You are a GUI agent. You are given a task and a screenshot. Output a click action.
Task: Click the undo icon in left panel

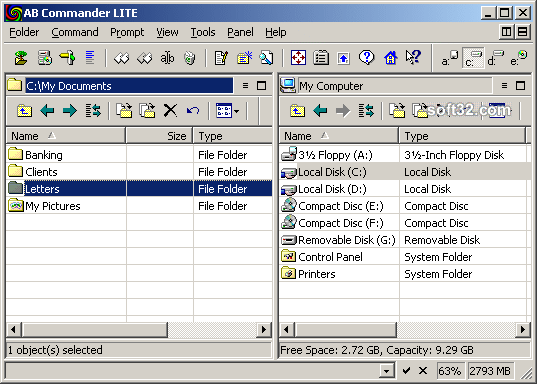point(193,111)
